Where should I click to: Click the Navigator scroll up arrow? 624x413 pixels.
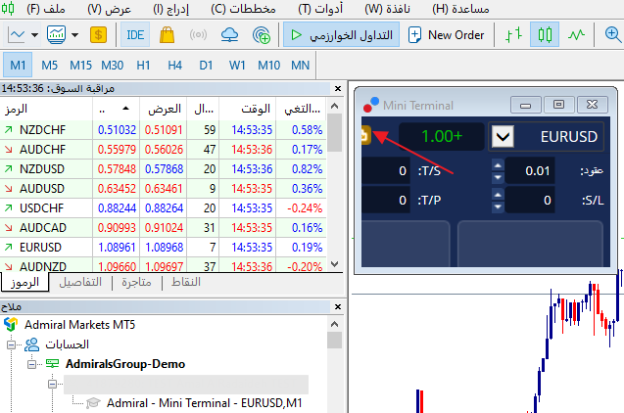click(x=335, y=324)
